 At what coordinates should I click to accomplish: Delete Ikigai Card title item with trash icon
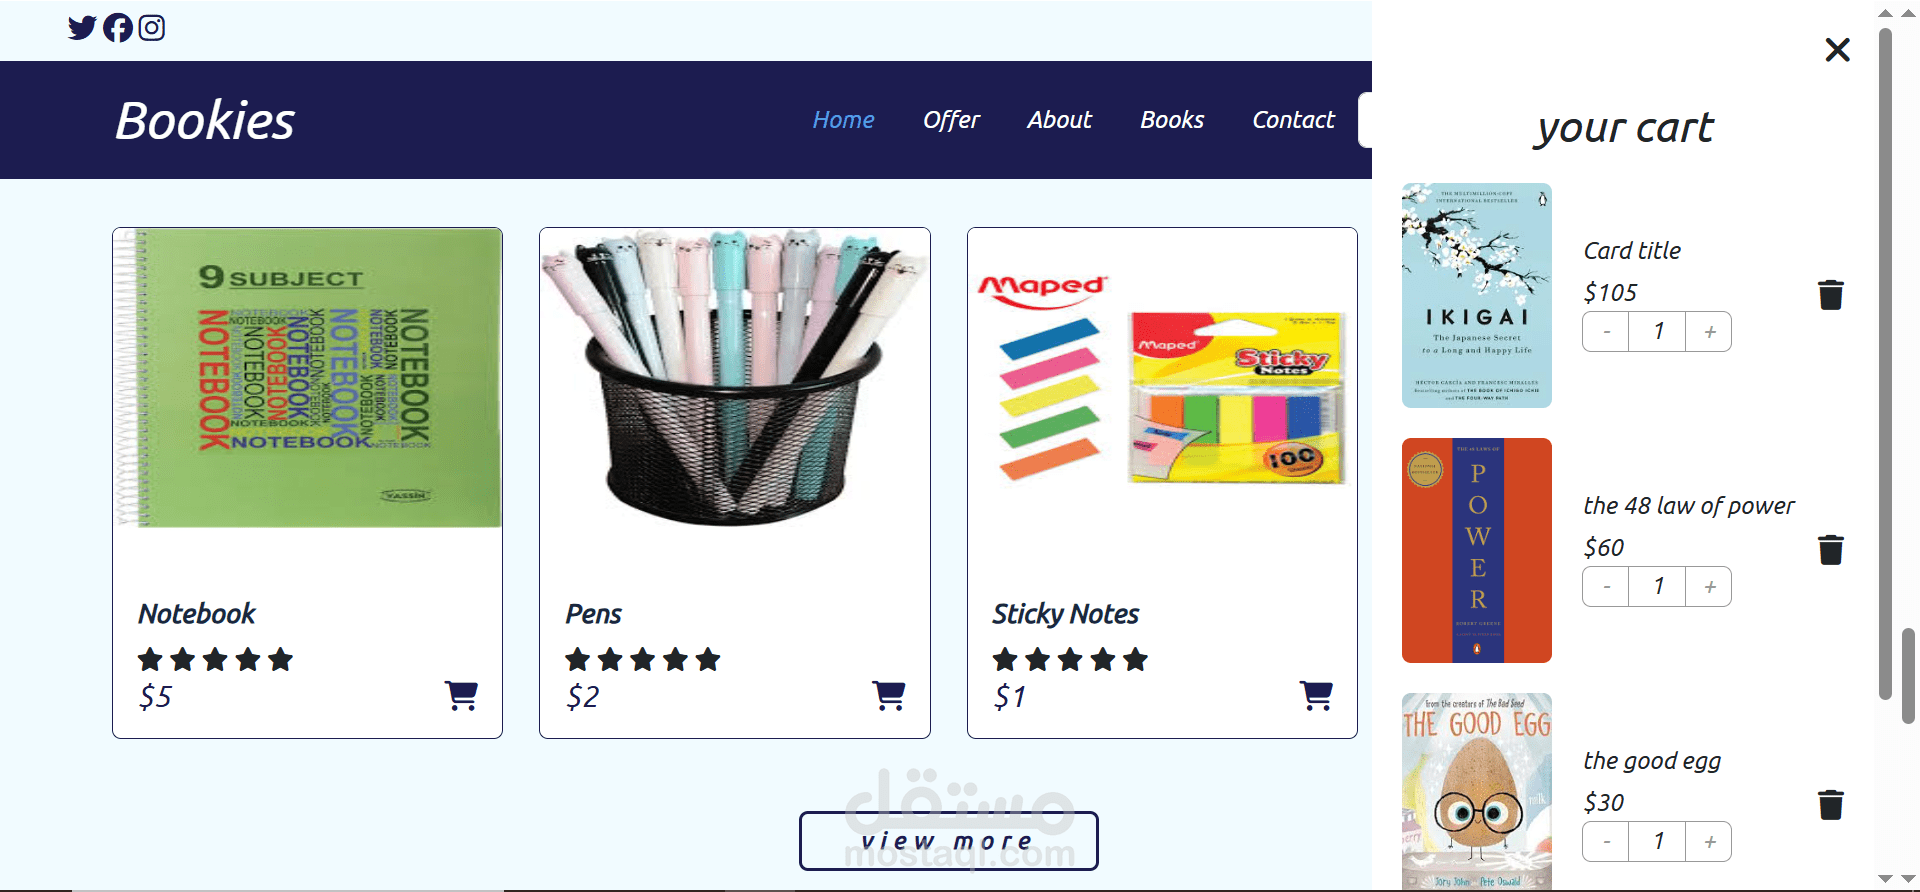pyautogui.click(x=1831, y=295)
